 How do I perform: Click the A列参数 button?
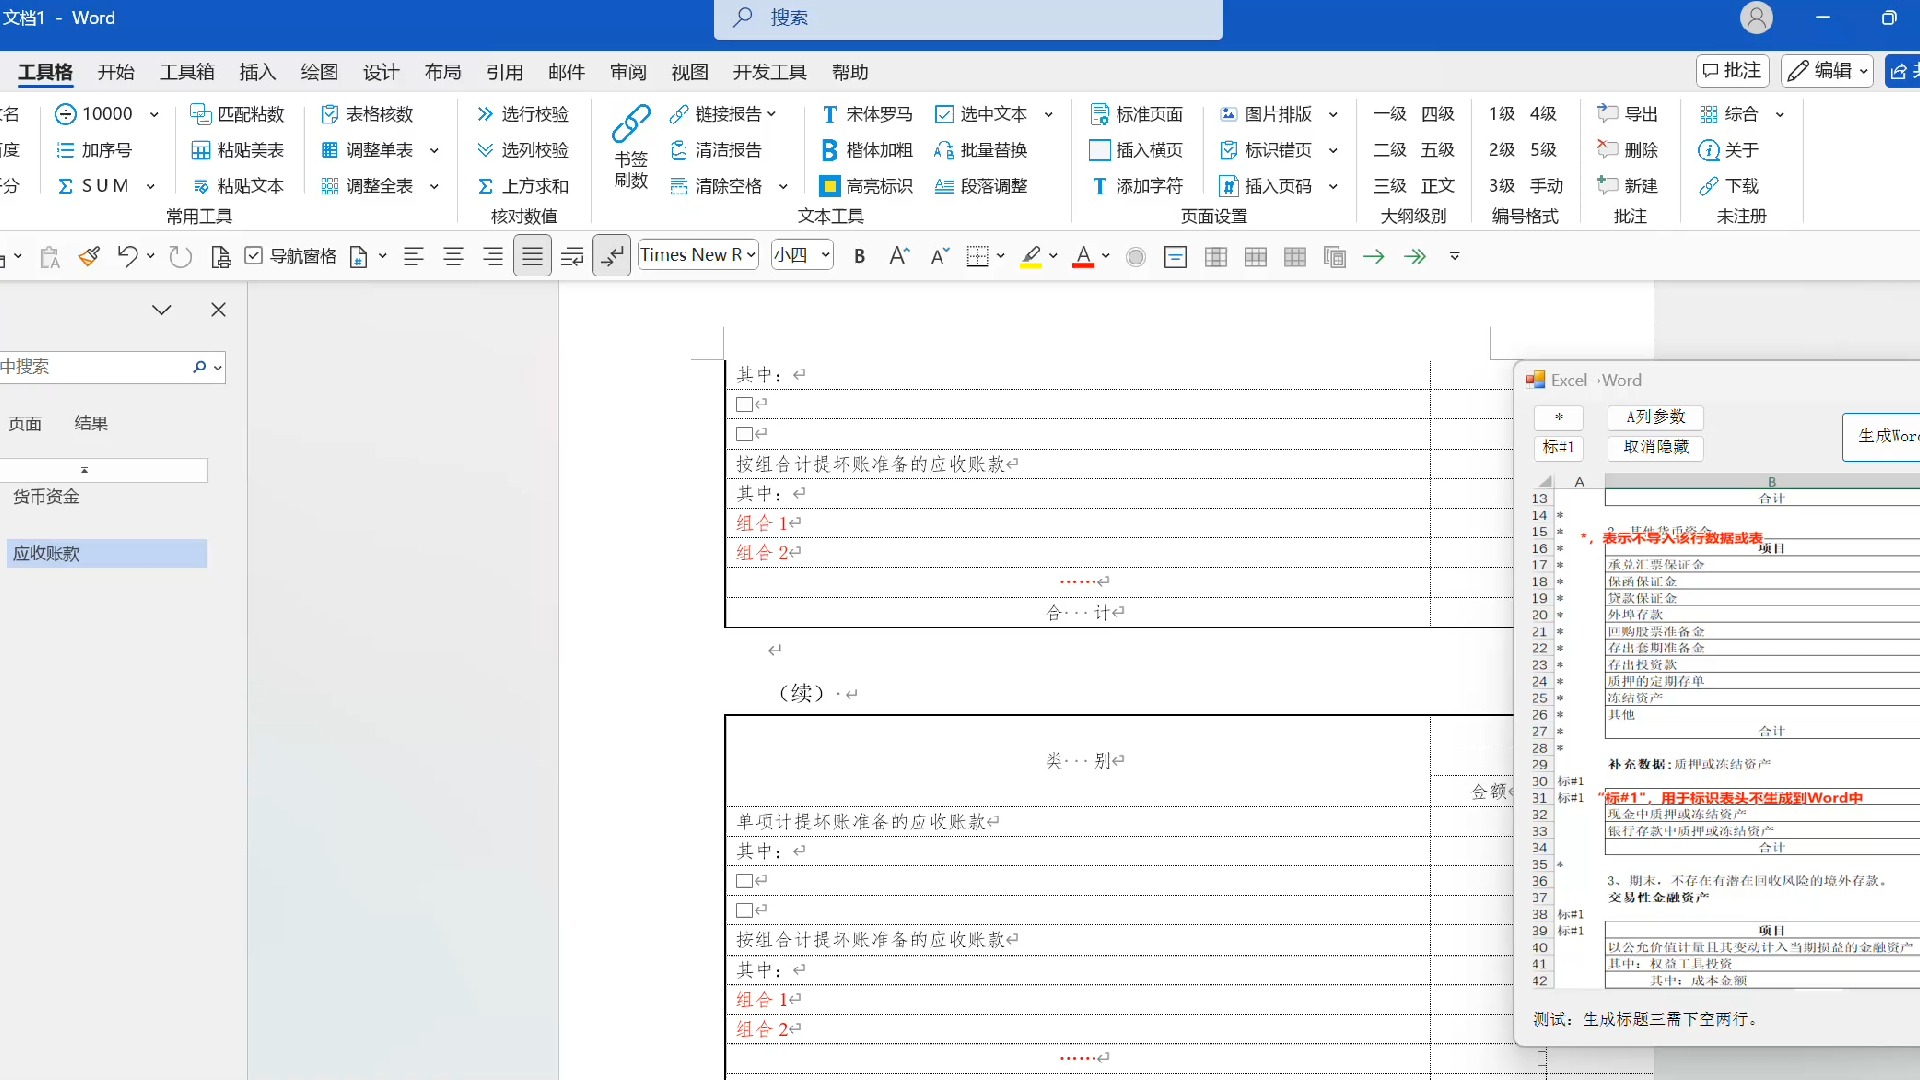[1655, 416]
